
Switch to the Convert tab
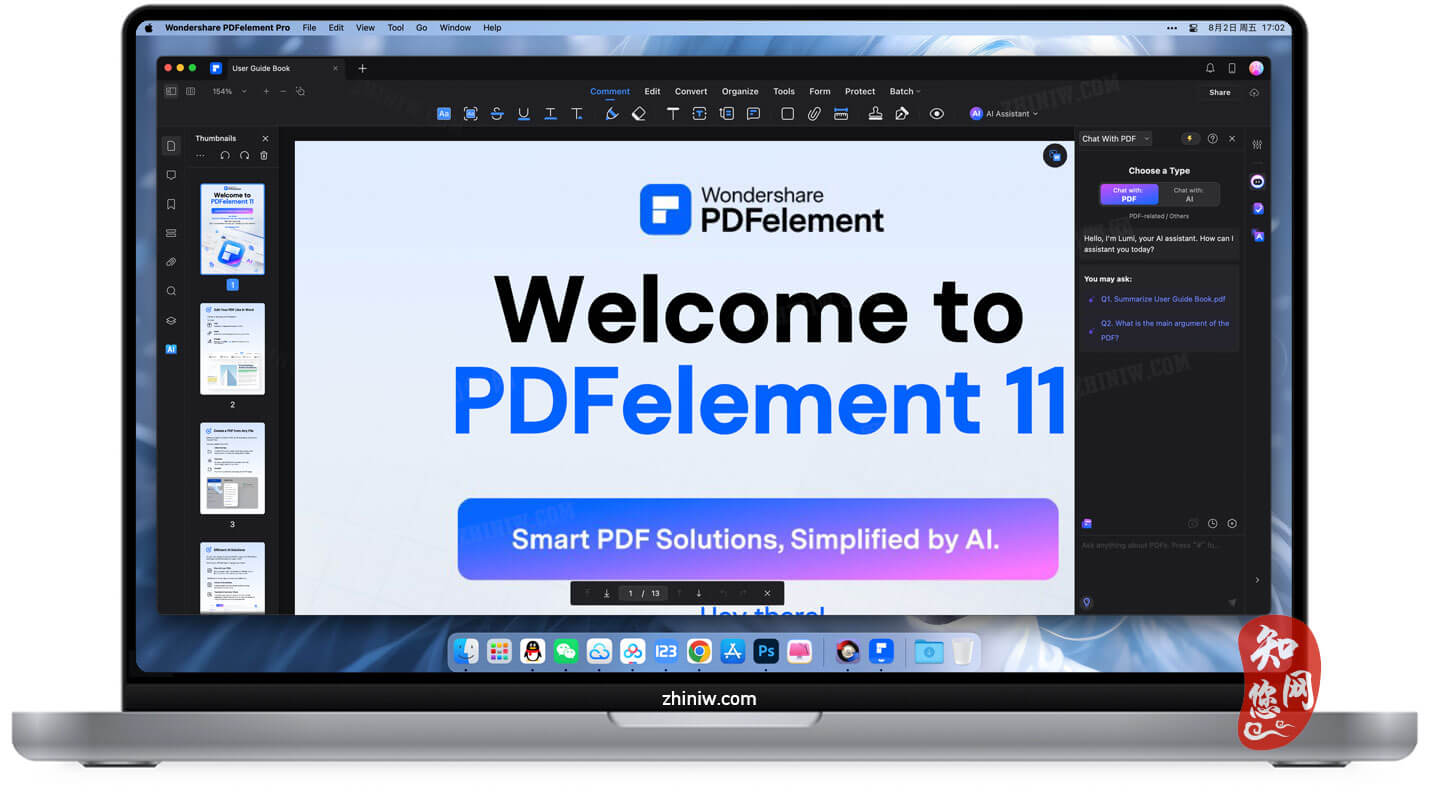click(x=691, y=91)
